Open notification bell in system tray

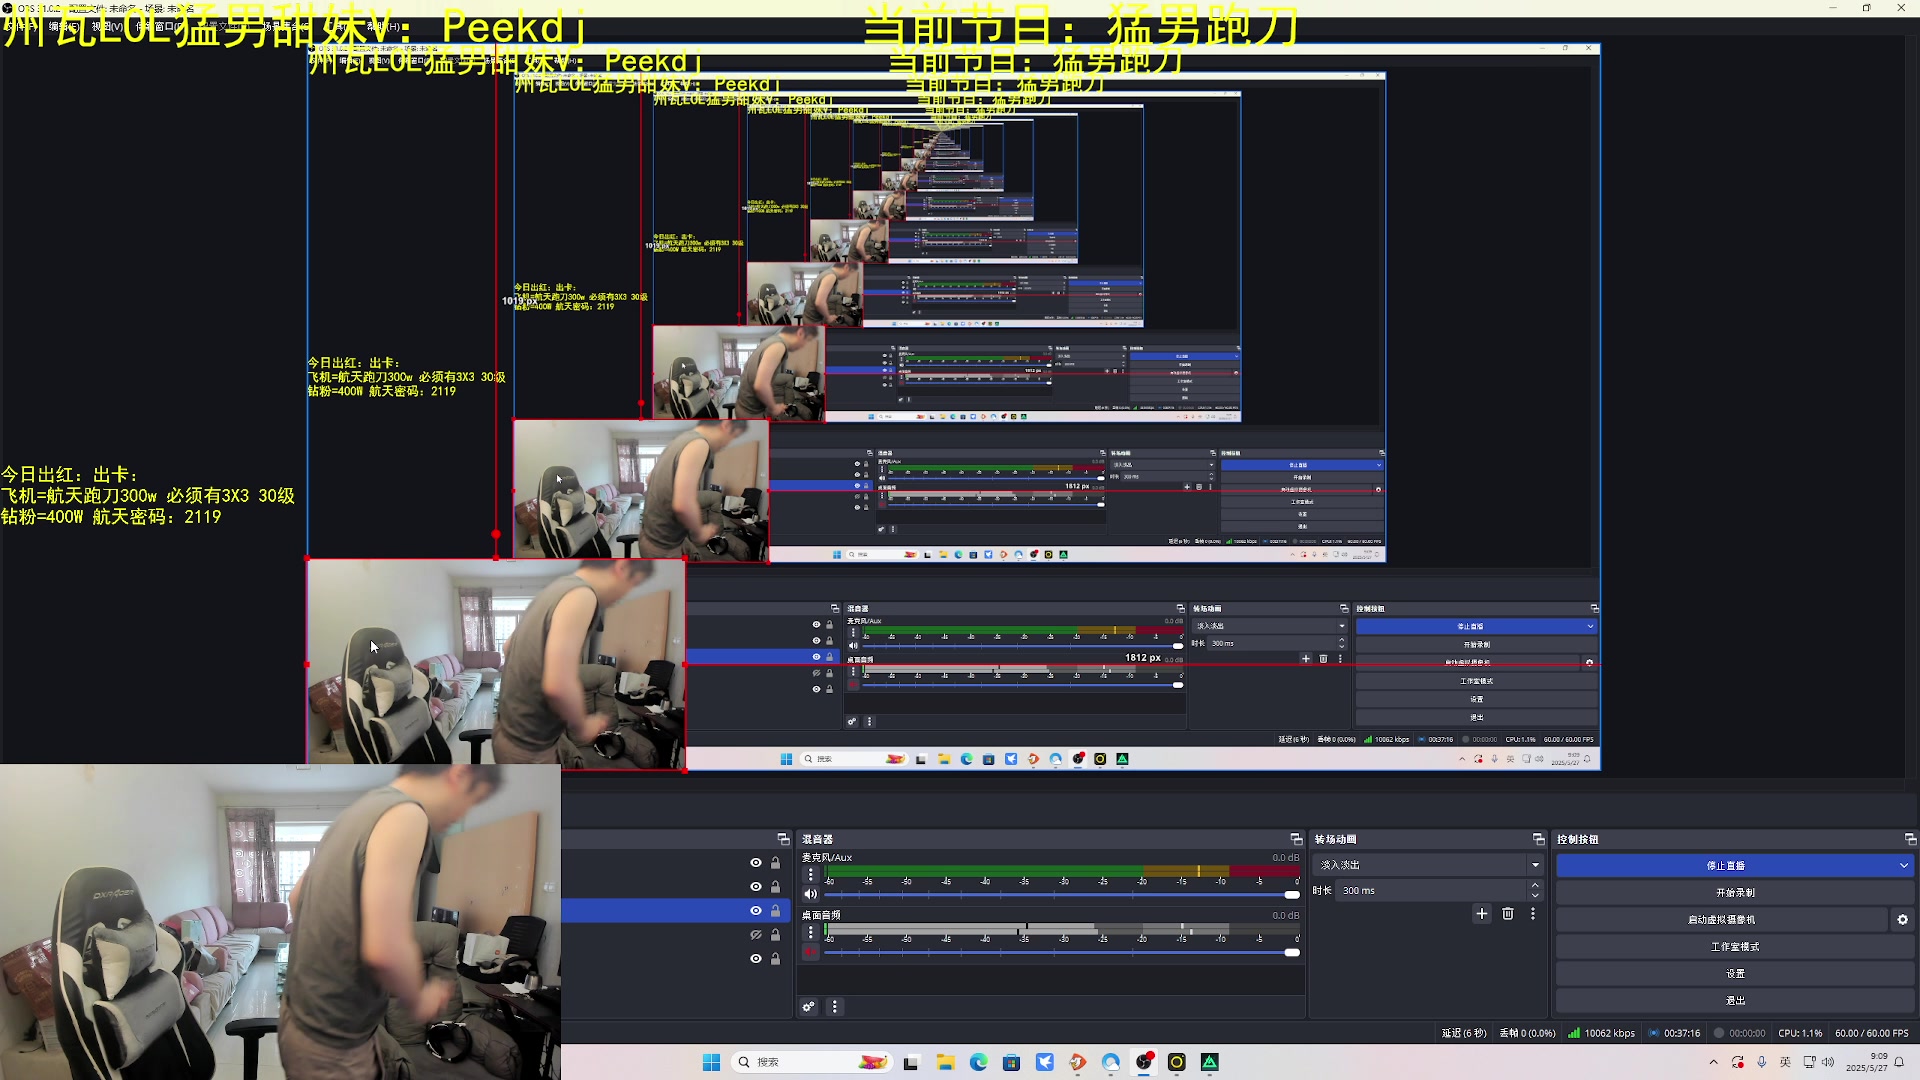1899,1062
